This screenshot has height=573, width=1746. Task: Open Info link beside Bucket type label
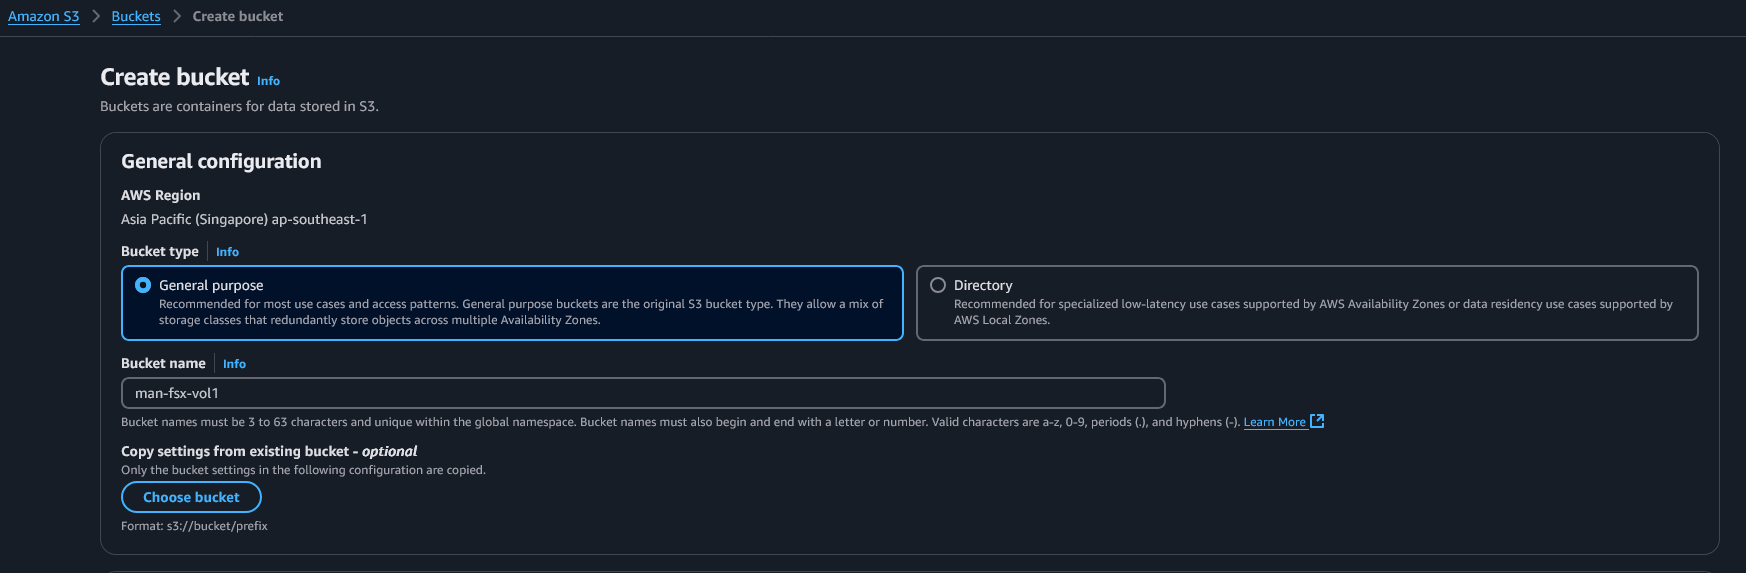[x=227, y=252]
